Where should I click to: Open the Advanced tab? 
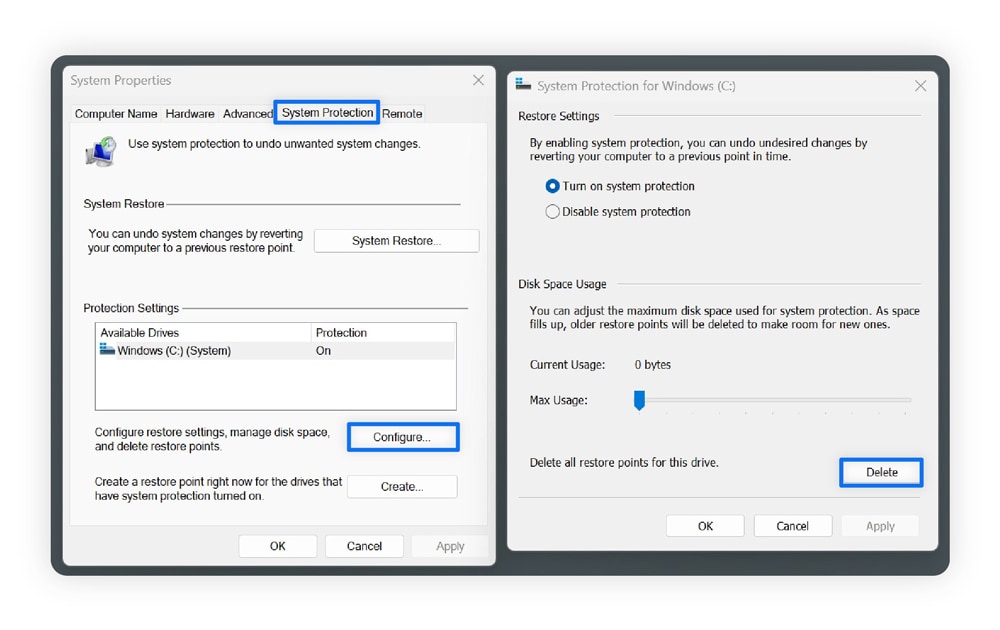pos(247,113)
